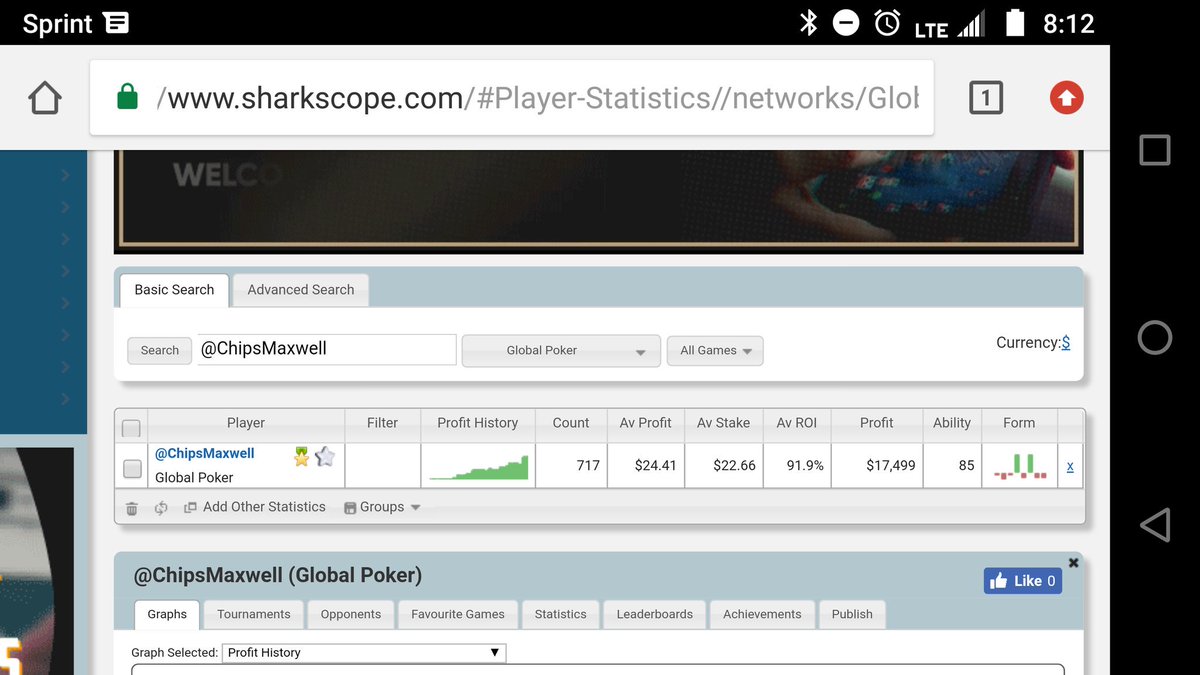Open the Tournaments tab
Image resolution: width=1200 pixels, height=675 pixels.
(x=254, y=614)
